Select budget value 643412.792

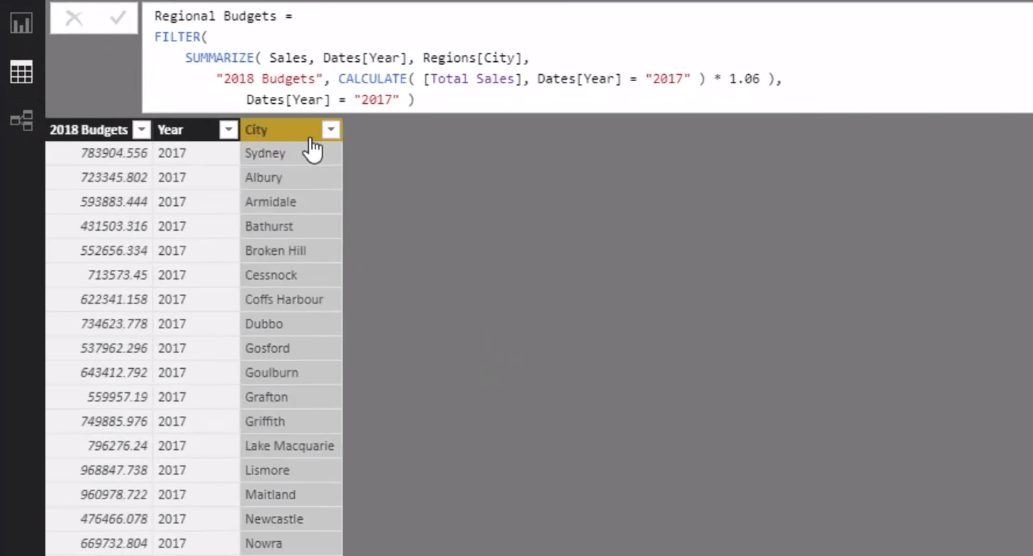pyautogui.click(x=99, y=372)
